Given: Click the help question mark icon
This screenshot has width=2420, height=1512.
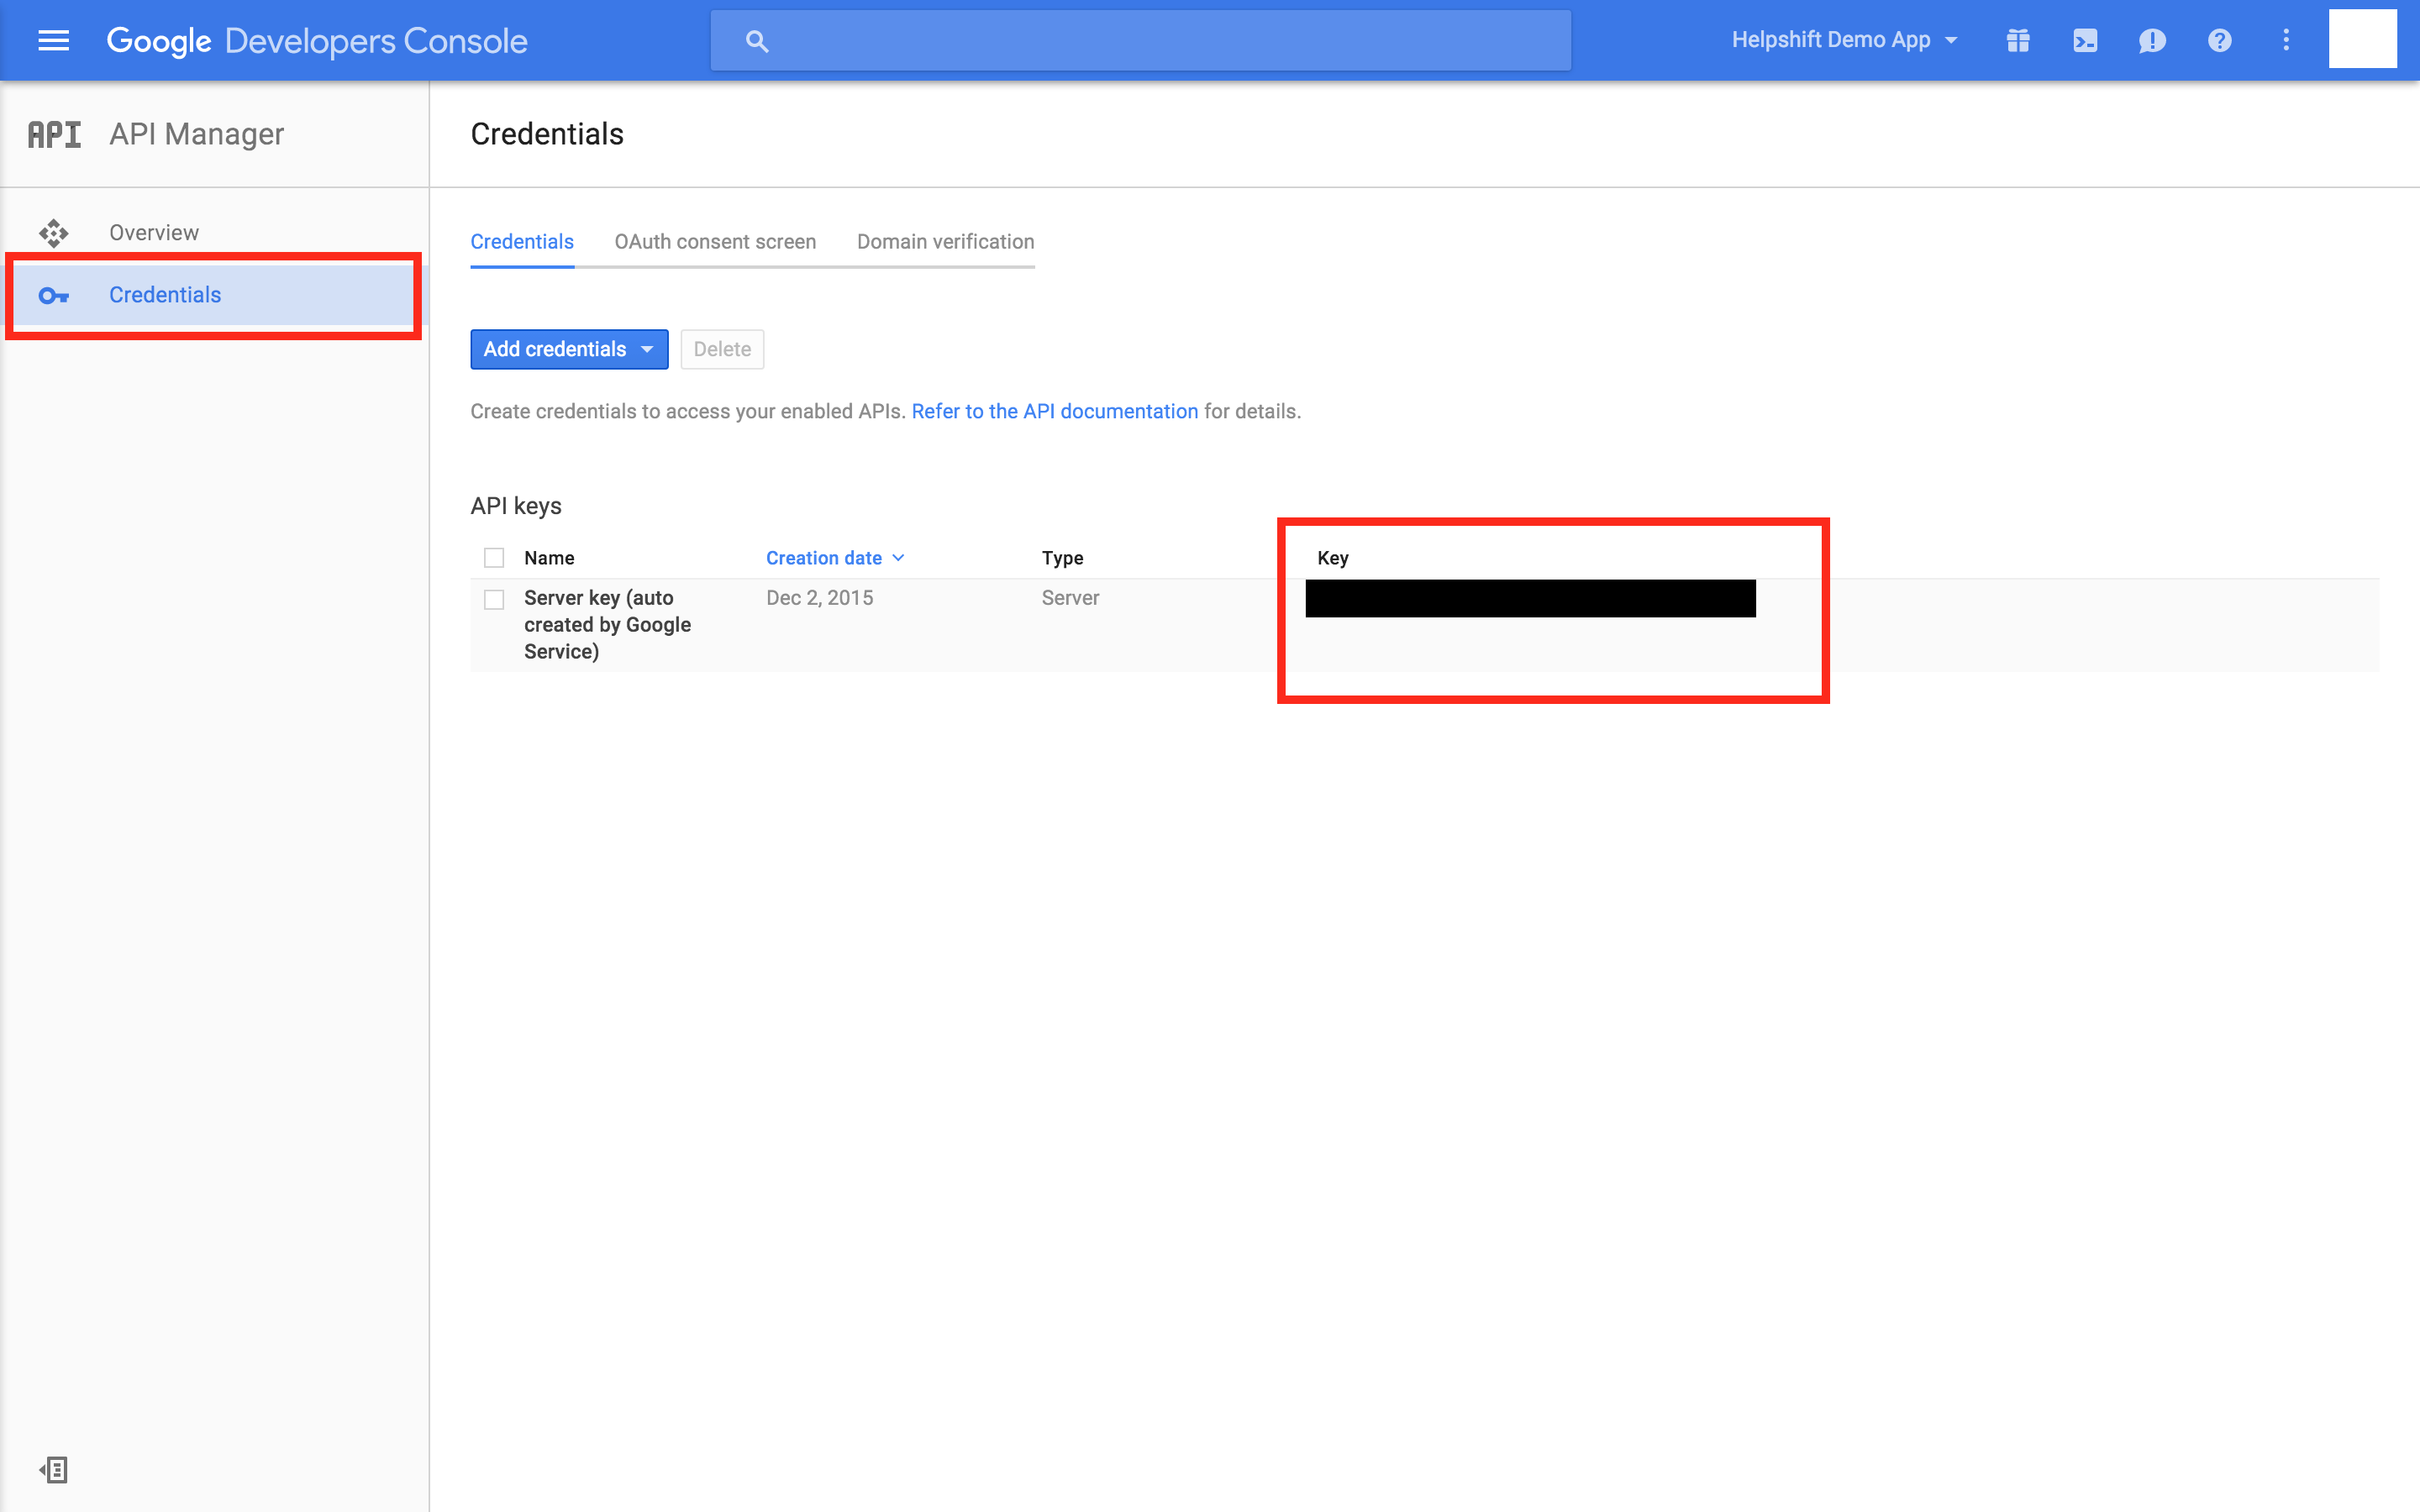Looking at the screenshot, I should click(x=2219, y=40).
